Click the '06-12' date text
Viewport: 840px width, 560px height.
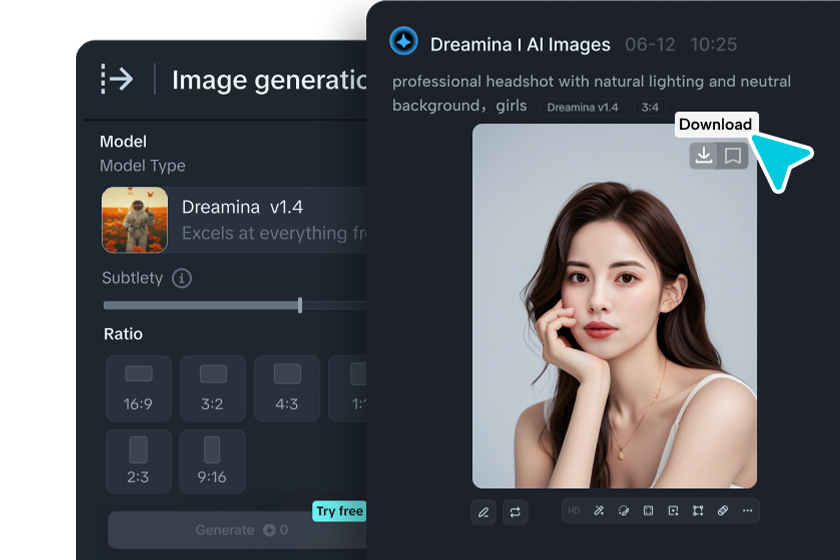click(650, 44)
